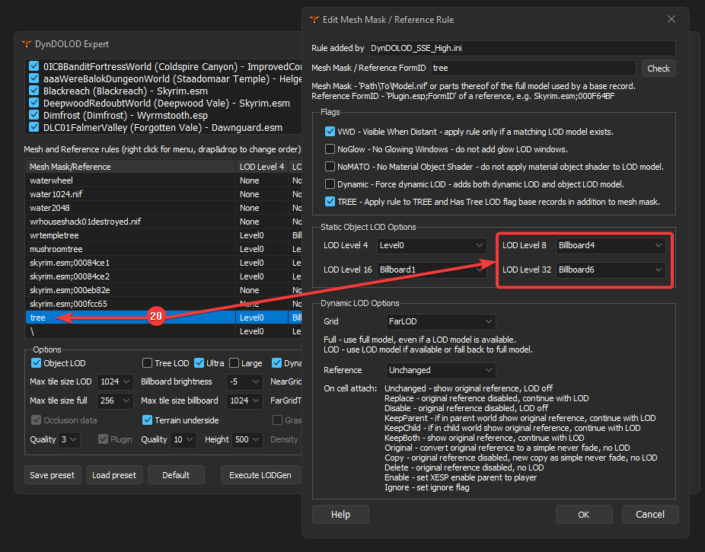Viewport: 705px width, 552px height.
Task: Click the Save preset button
Action: [x=52, y=475]
